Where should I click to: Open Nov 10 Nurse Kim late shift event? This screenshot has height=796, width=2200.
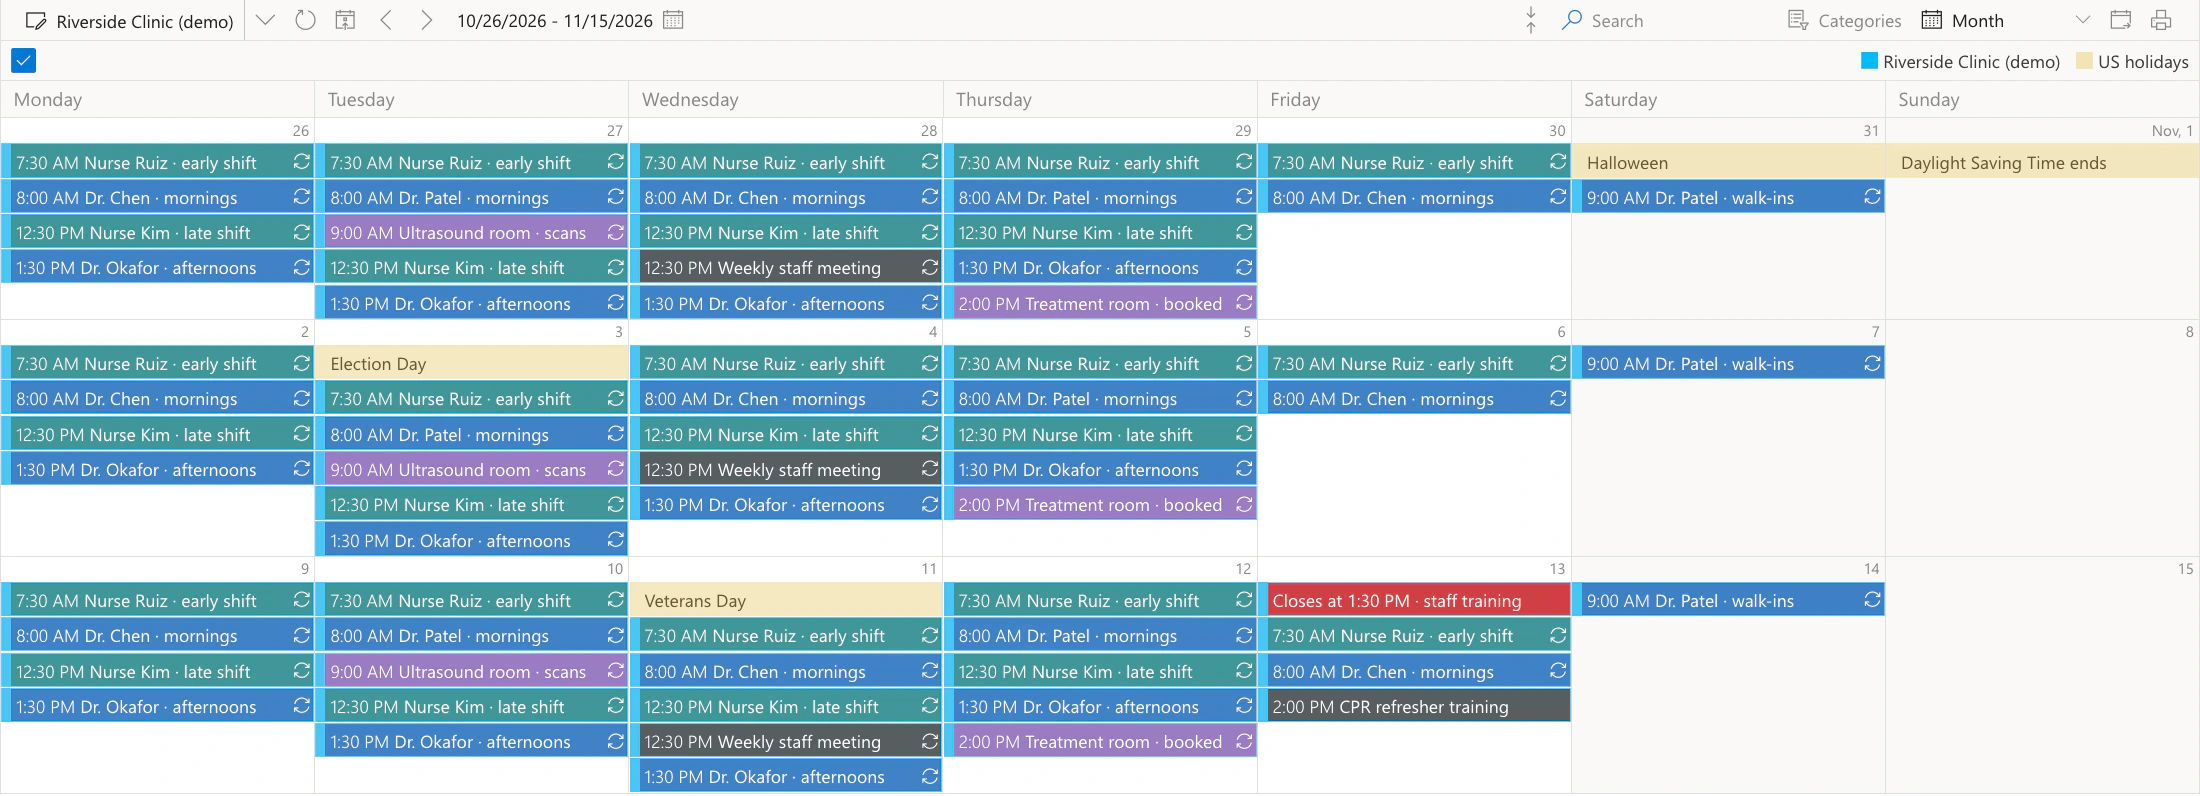coord(472,706)
